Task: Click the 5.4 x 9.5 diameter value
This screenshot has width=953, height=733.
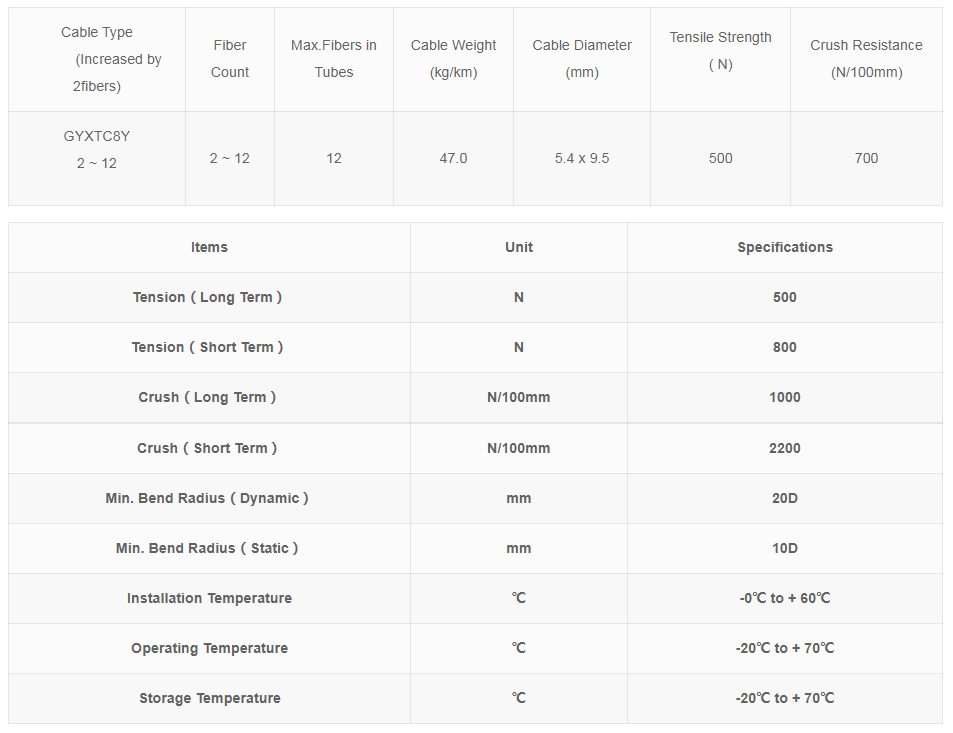Action: 582,158
